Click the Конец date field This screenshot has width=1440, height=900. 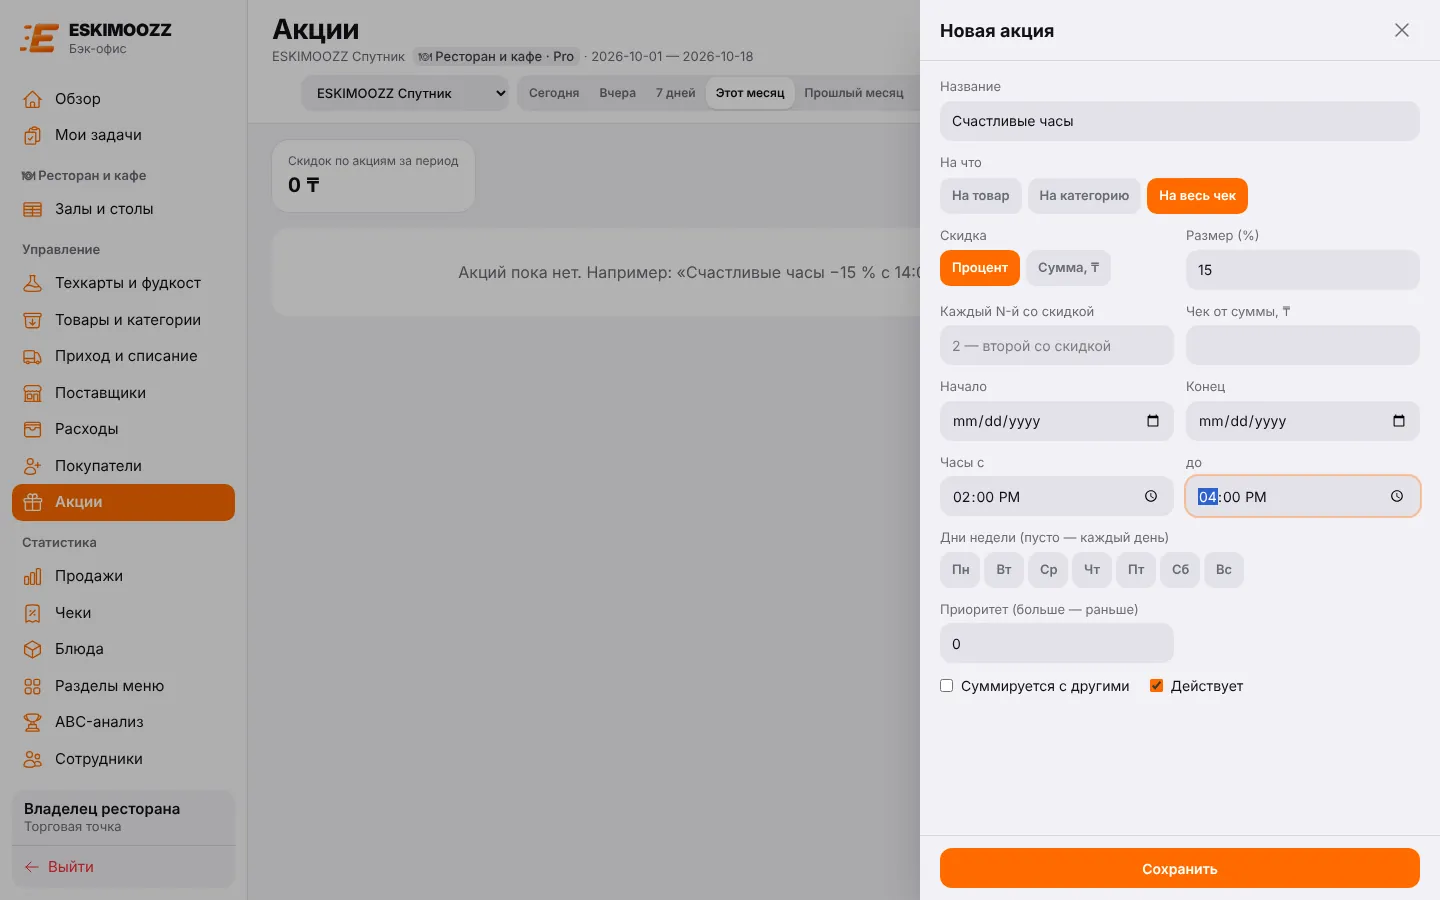pyautogui.click(x=1303, y=421)
